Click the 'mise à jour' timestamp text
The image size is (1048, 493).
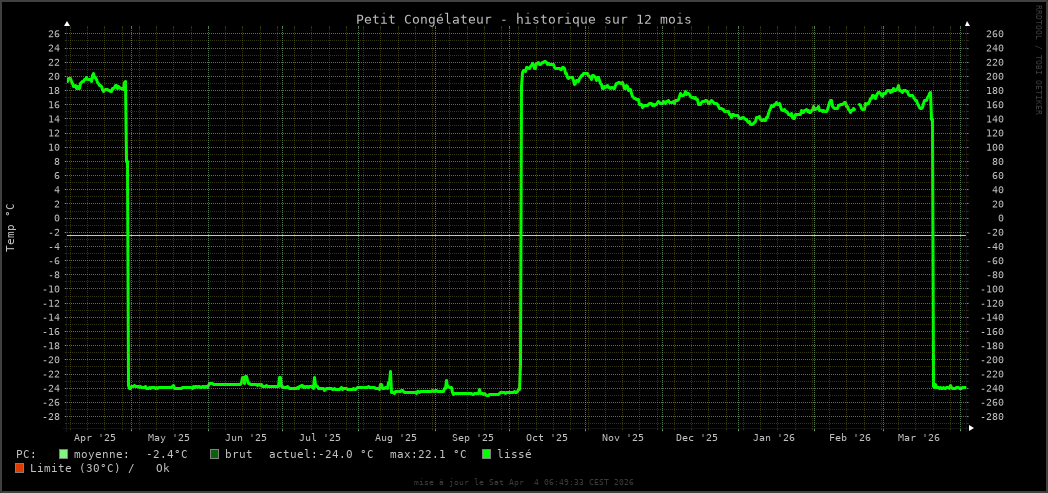click(523, 482)
